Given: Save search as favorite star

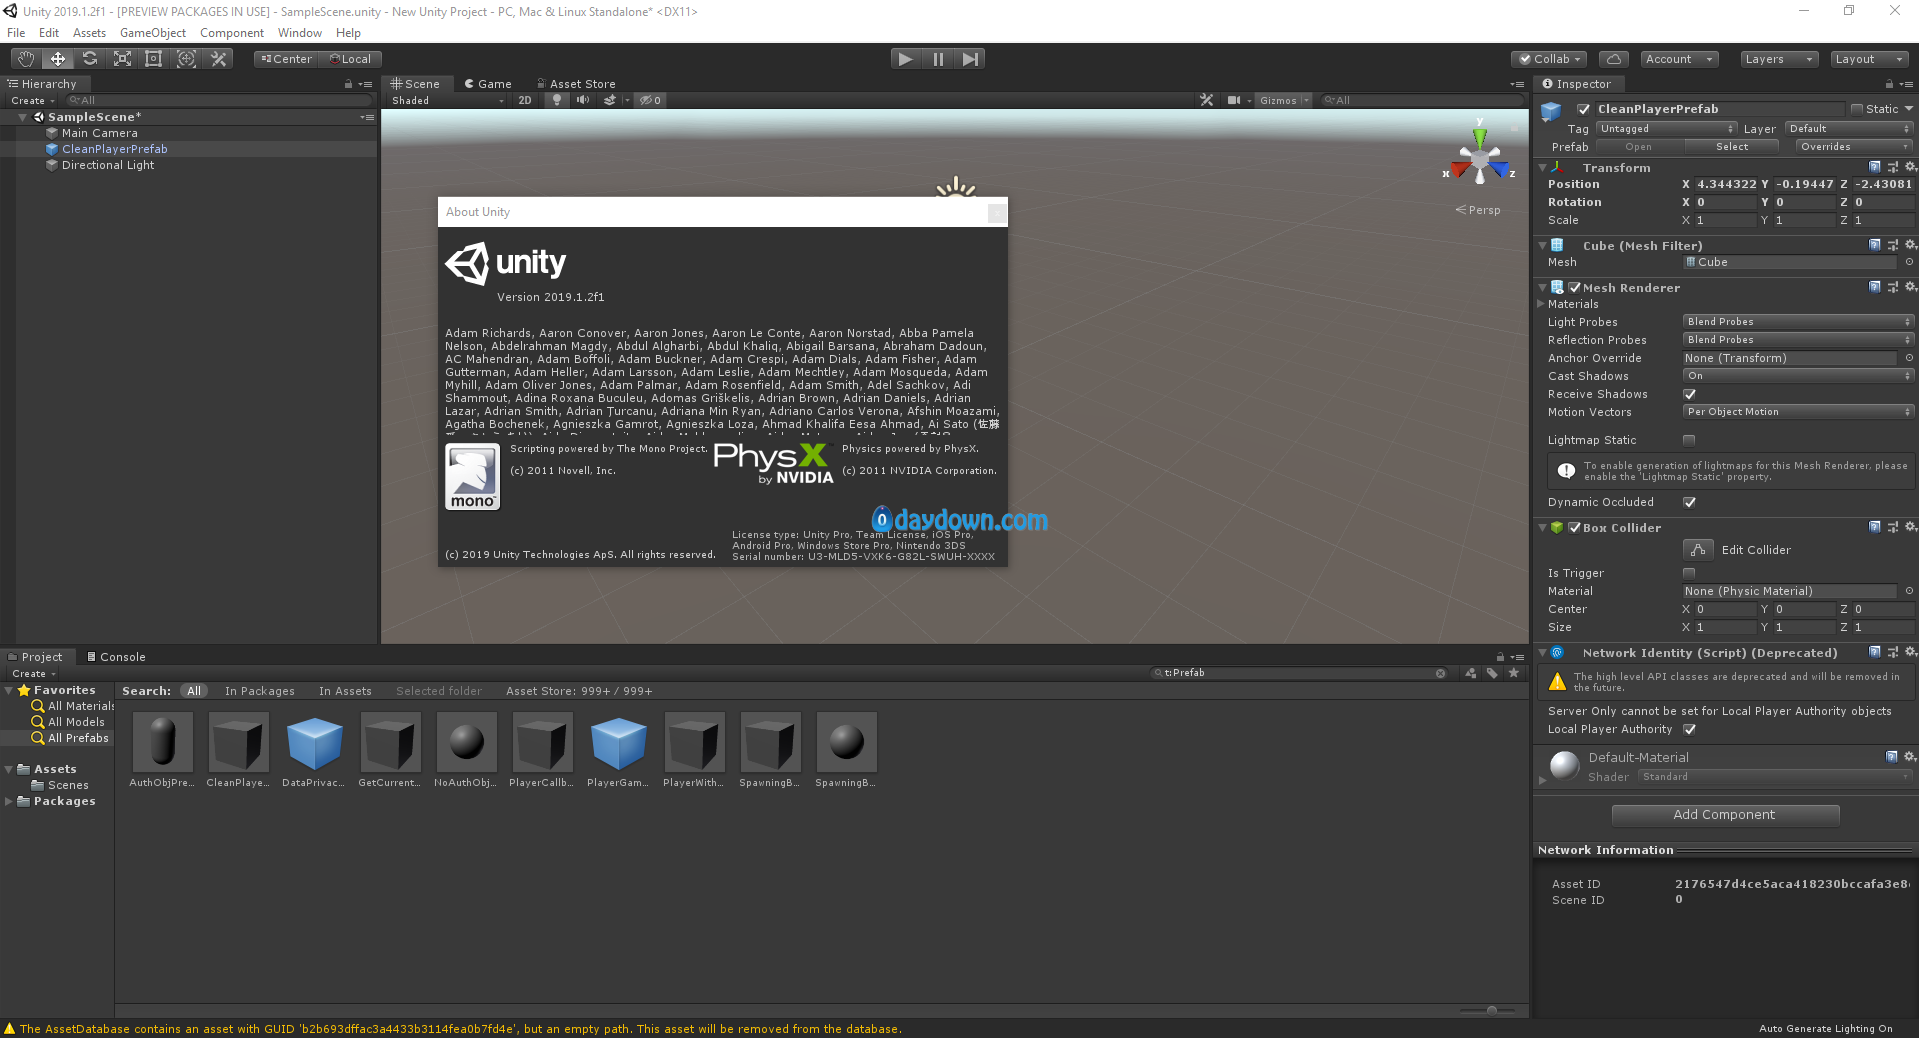Looking at the screenshot, I should (1514, 673).
